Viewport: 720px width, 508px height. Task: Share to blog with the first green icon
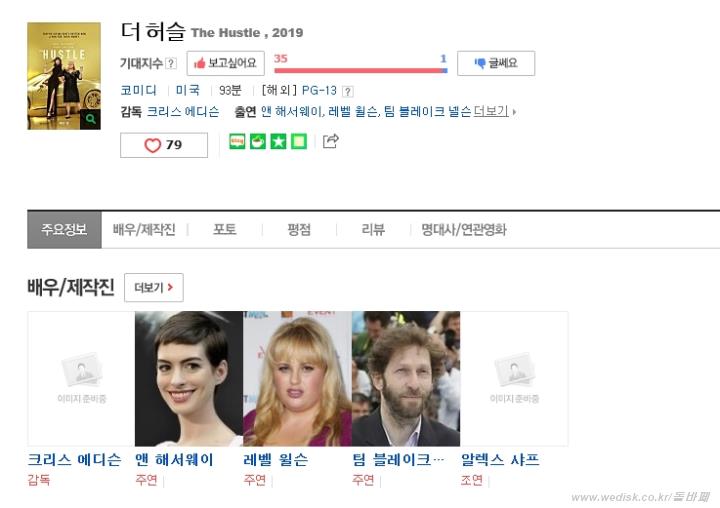(x=237, y=141)
